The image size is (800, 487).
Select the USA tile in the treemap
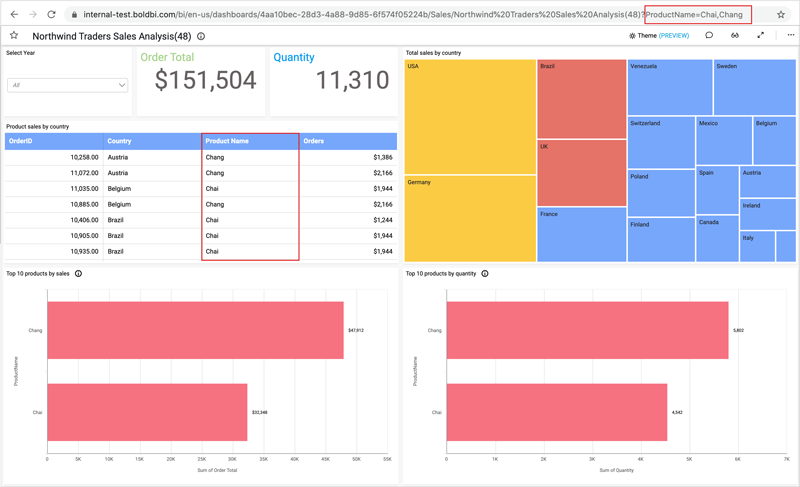click(x=470, y=115)
